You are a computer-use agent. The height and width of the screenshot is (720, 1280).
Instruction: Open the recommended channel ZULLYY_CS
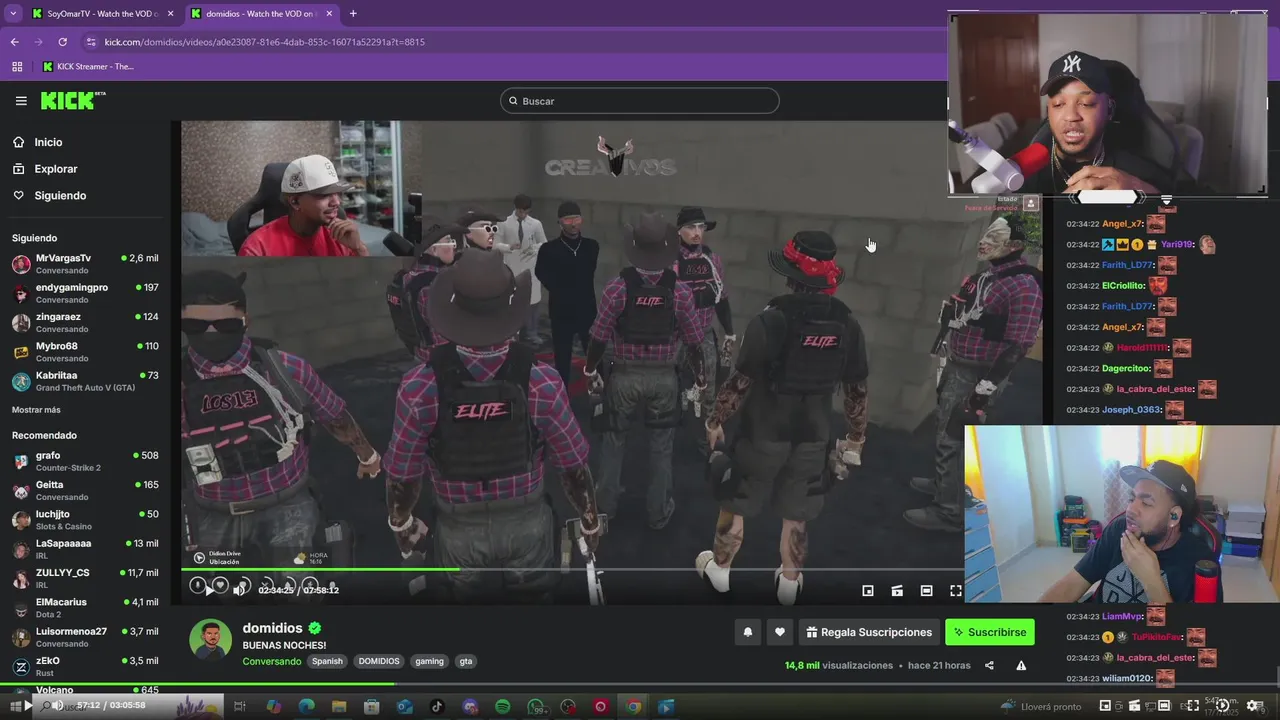pos(85,578)
